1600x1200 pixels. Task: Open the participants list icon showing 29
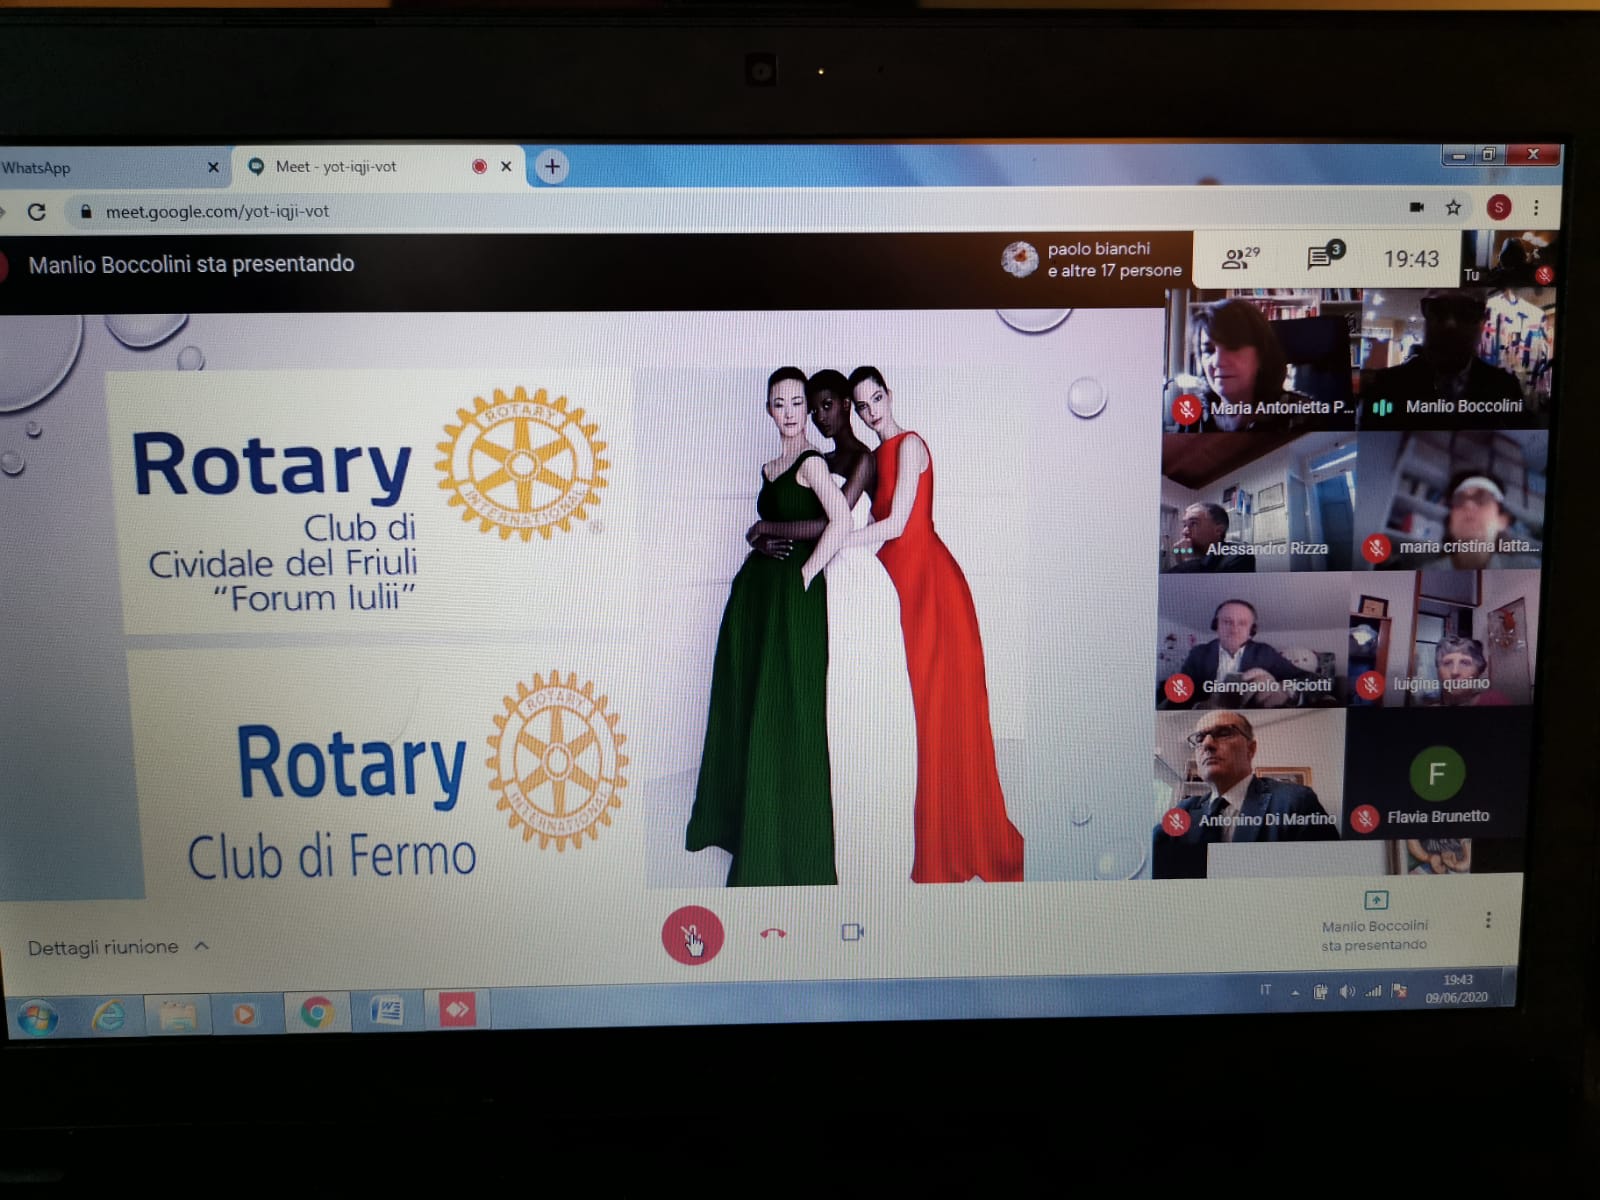coord(1241,258)
